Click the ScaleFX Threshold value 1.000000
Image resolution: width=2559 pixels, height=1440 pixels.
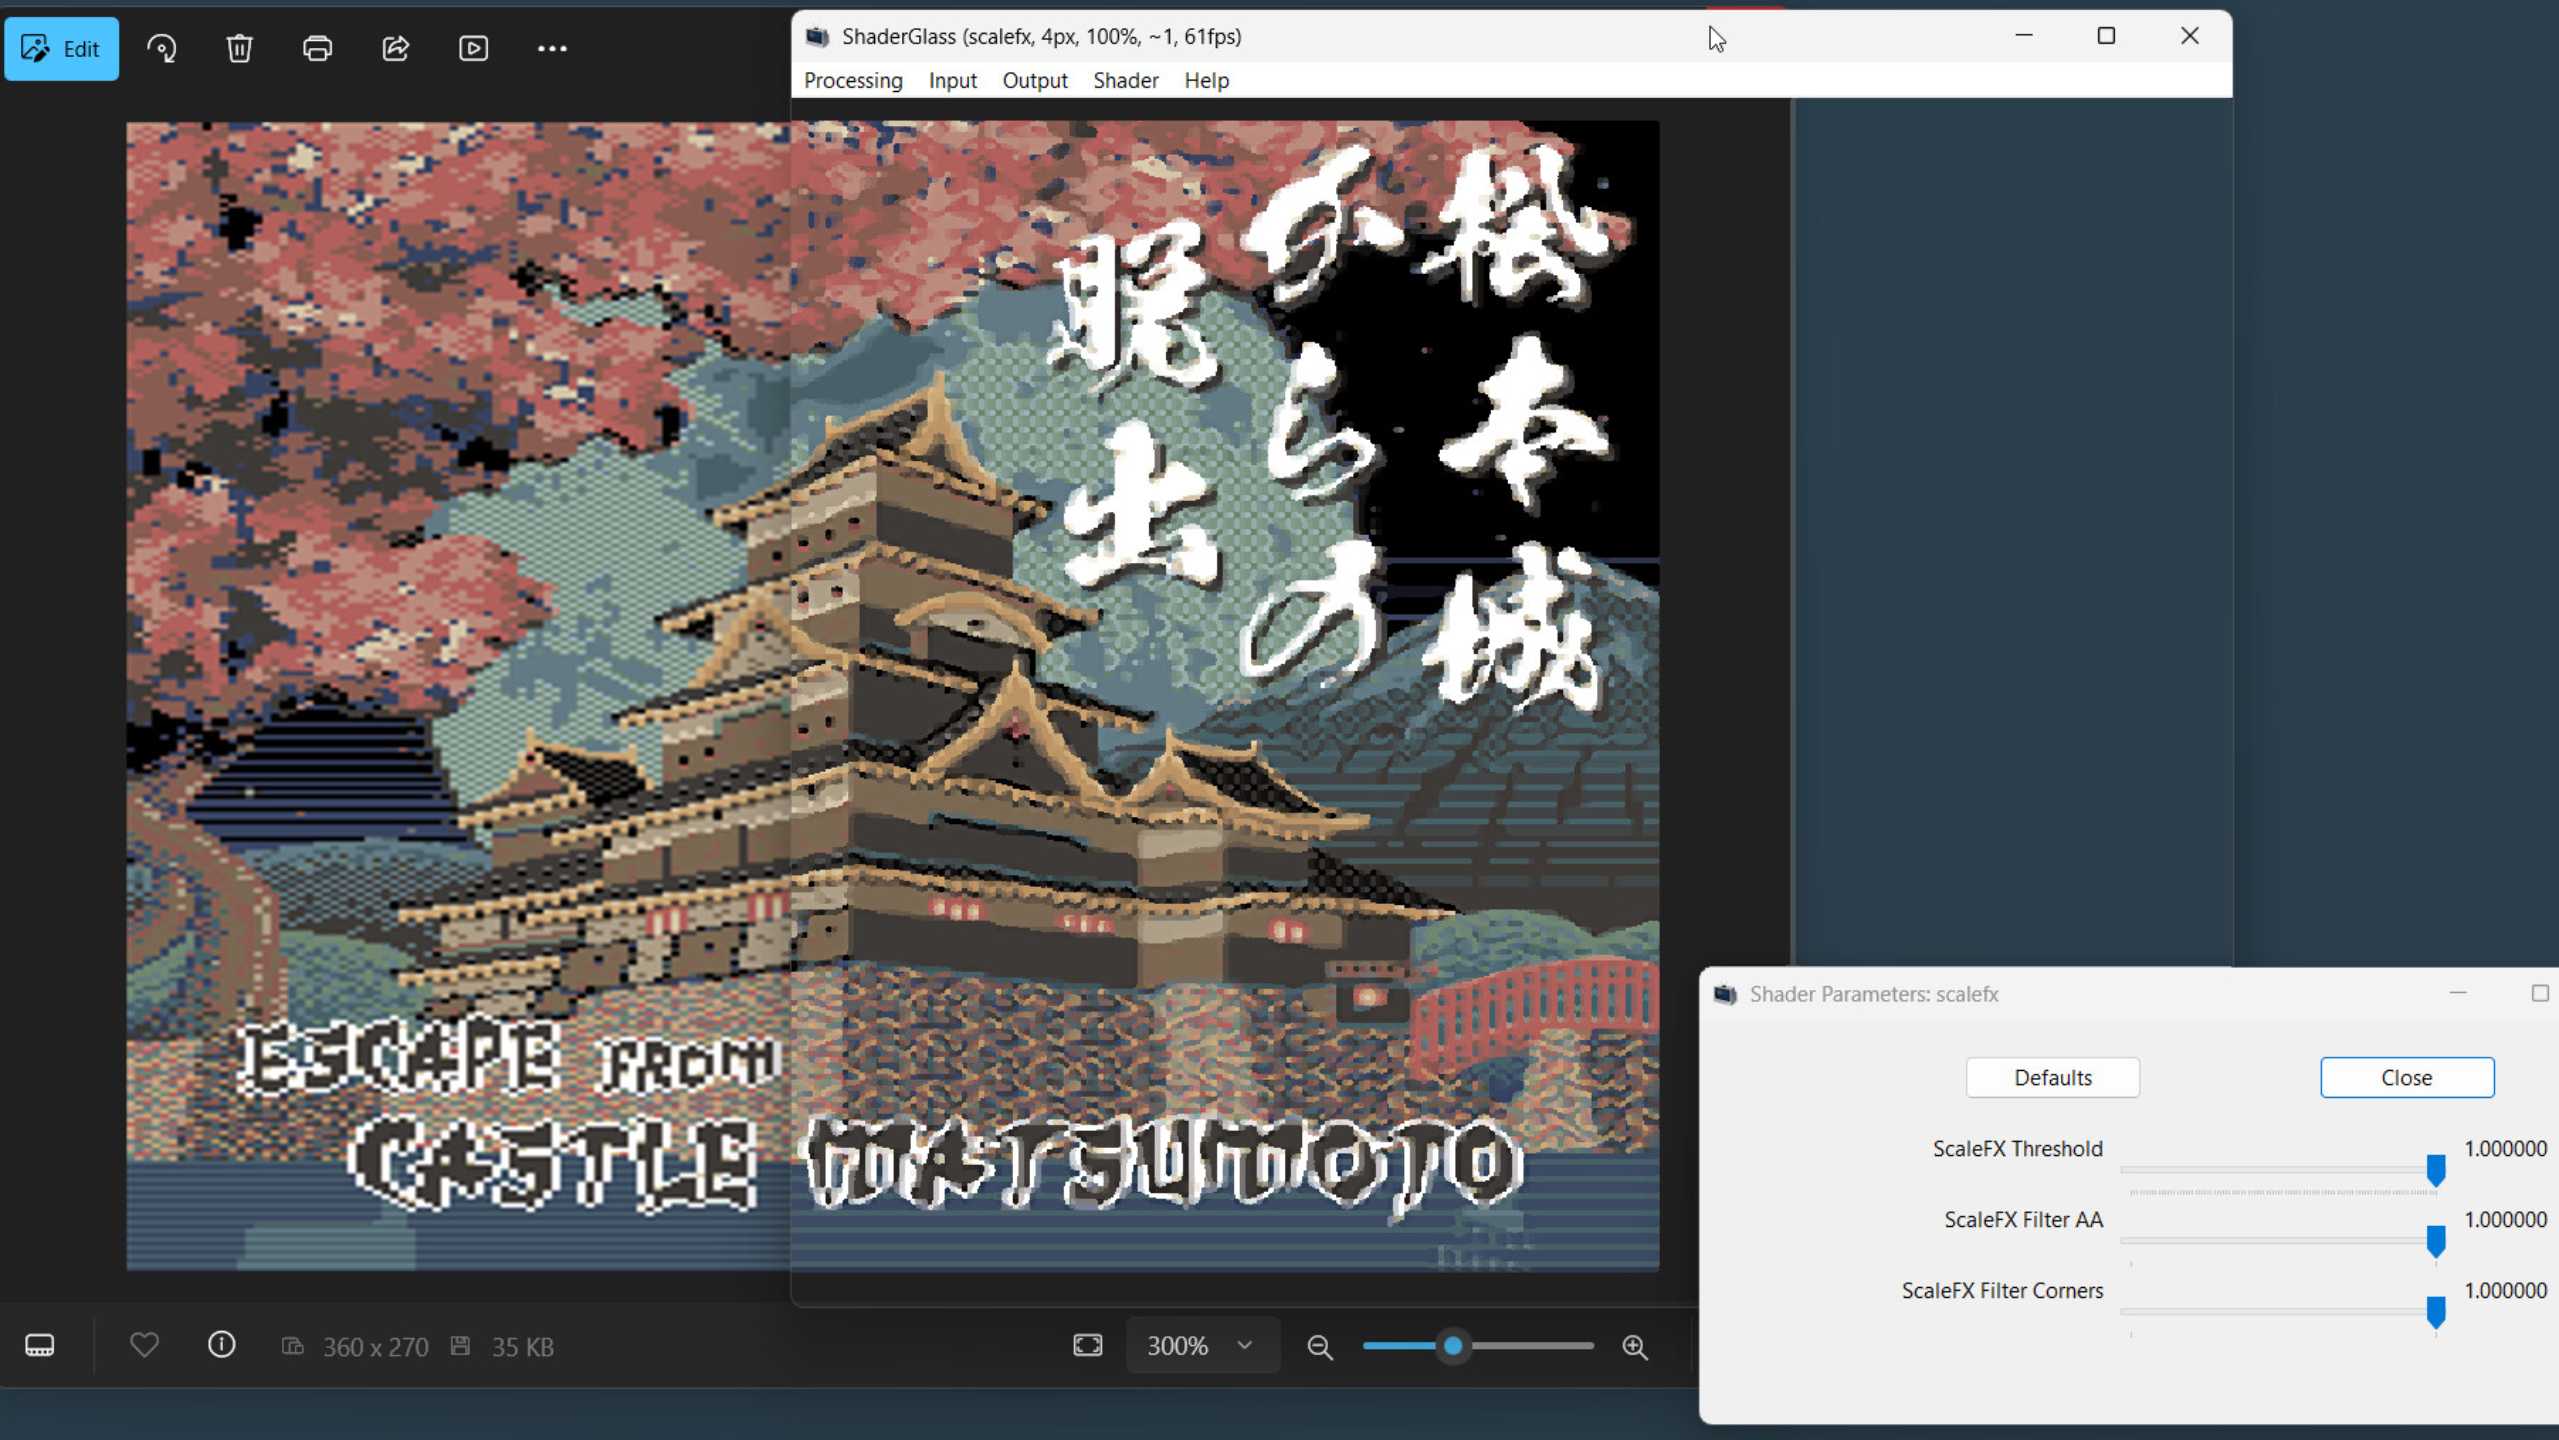[2505, 1148]
